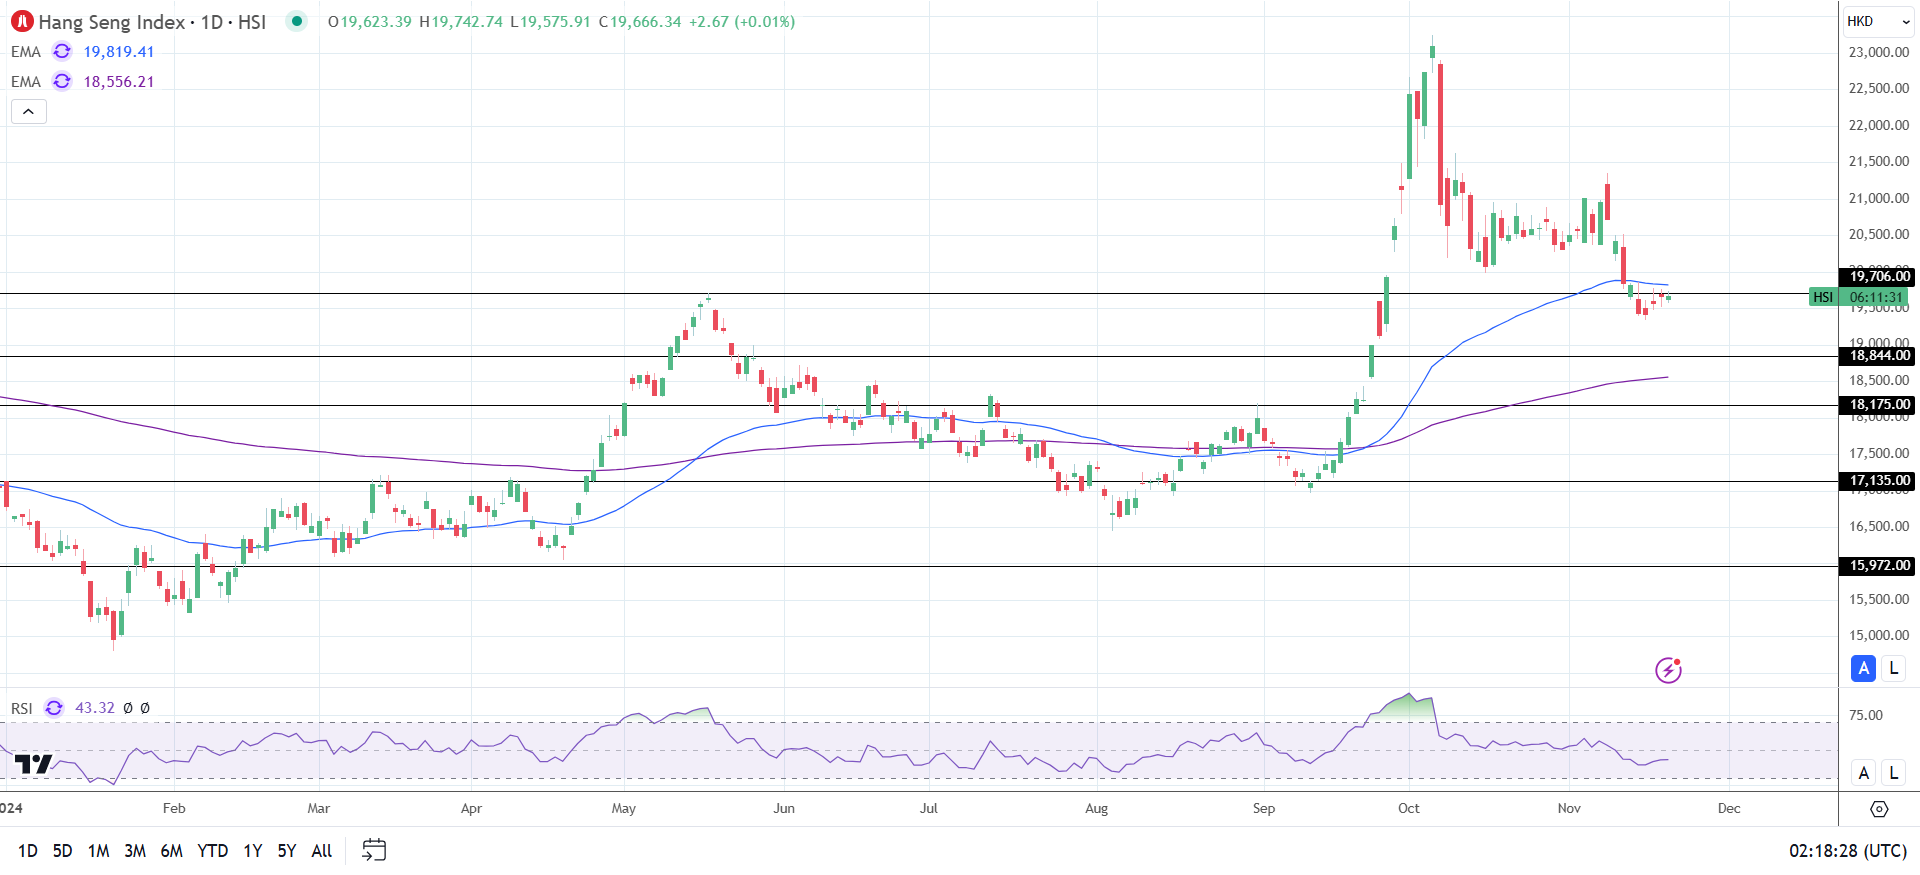
Task: Select the 1Y time range
Action: click(x=253, y=850)
